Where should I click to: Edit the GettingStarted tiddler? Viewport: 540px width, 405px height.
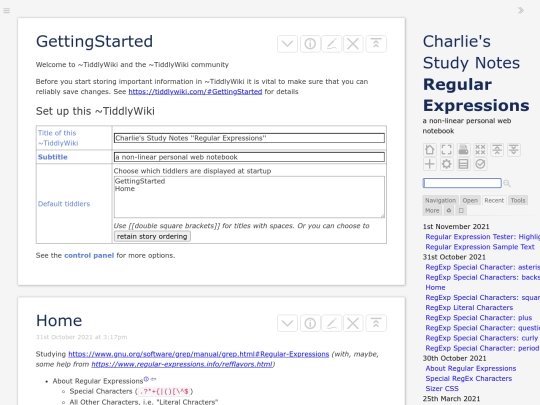coord(331,44)
